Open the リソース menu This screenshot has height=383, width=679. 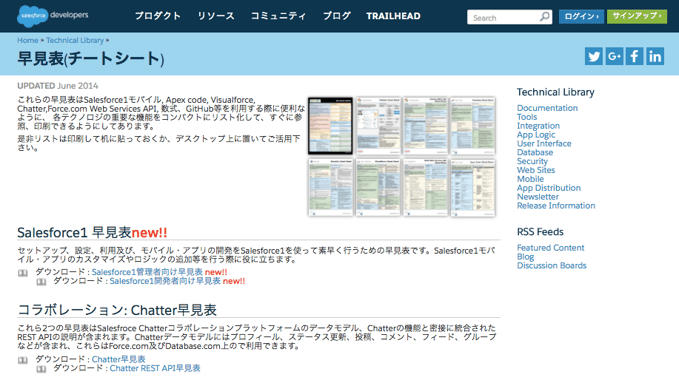pos(216,16)
